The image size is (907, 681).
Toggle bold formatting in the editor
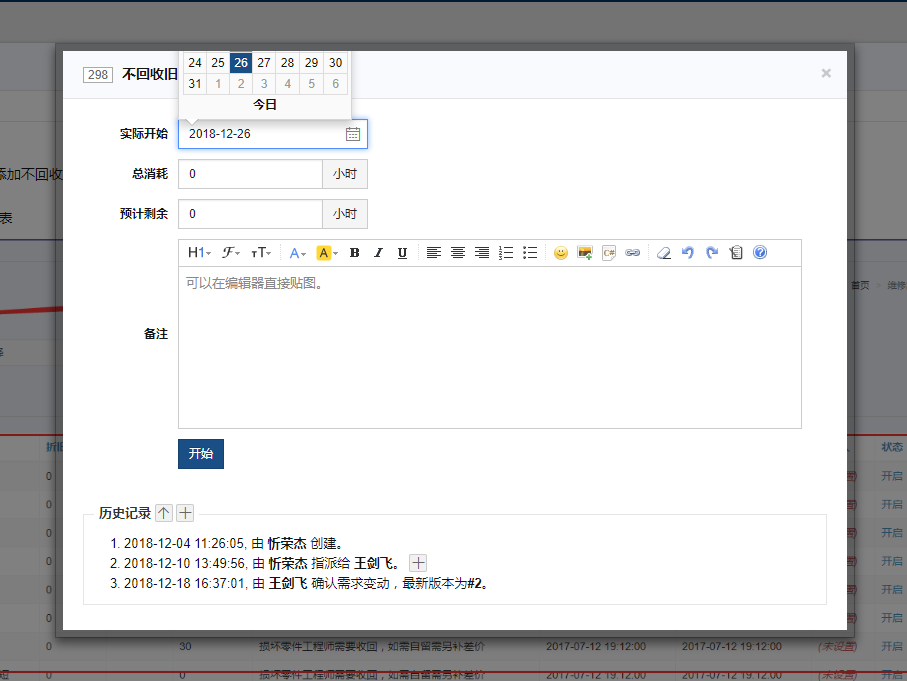click(354, 253)
